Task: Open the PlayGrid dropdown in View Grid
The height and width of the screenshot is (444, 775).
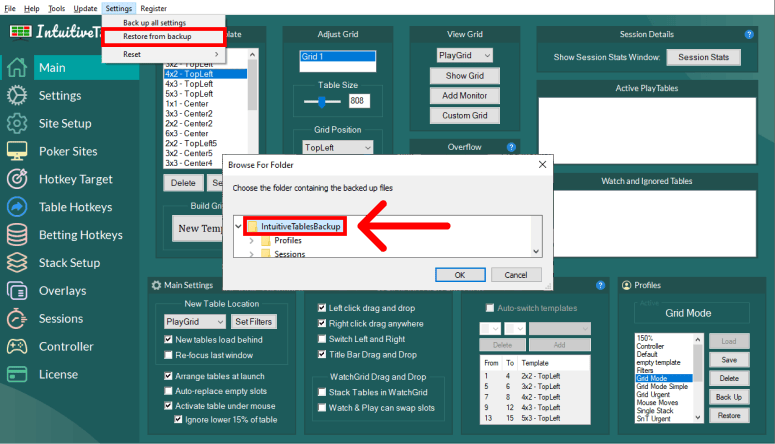Action: 465,55
